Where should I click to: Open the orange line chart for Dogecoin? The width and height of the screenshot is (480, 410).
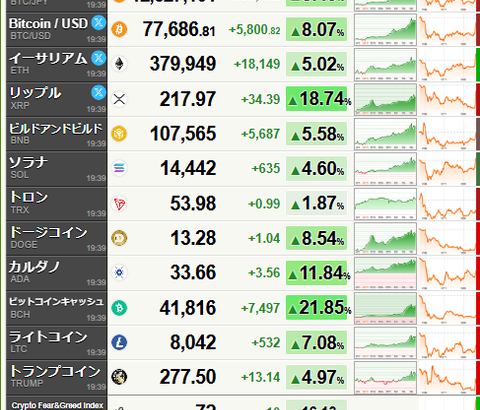point(447,238)
